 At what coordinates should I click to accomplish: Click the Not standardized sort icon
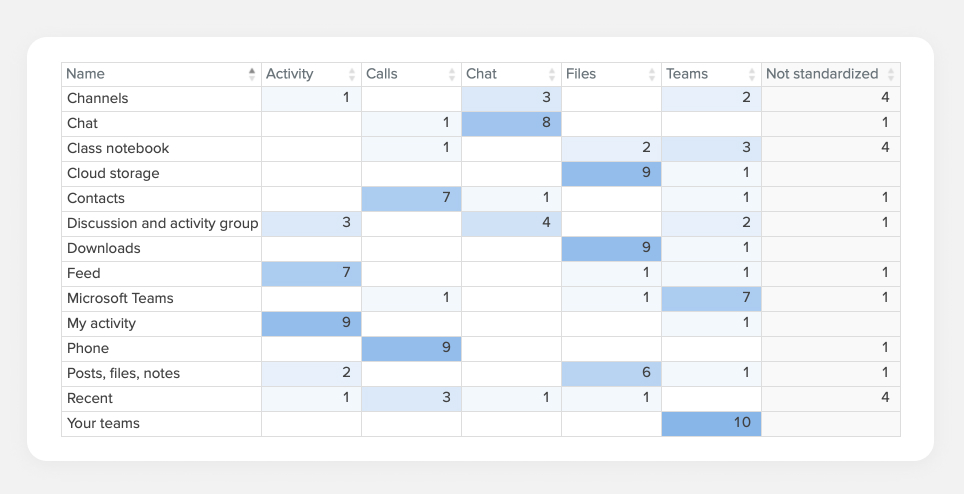pos(891,74)
